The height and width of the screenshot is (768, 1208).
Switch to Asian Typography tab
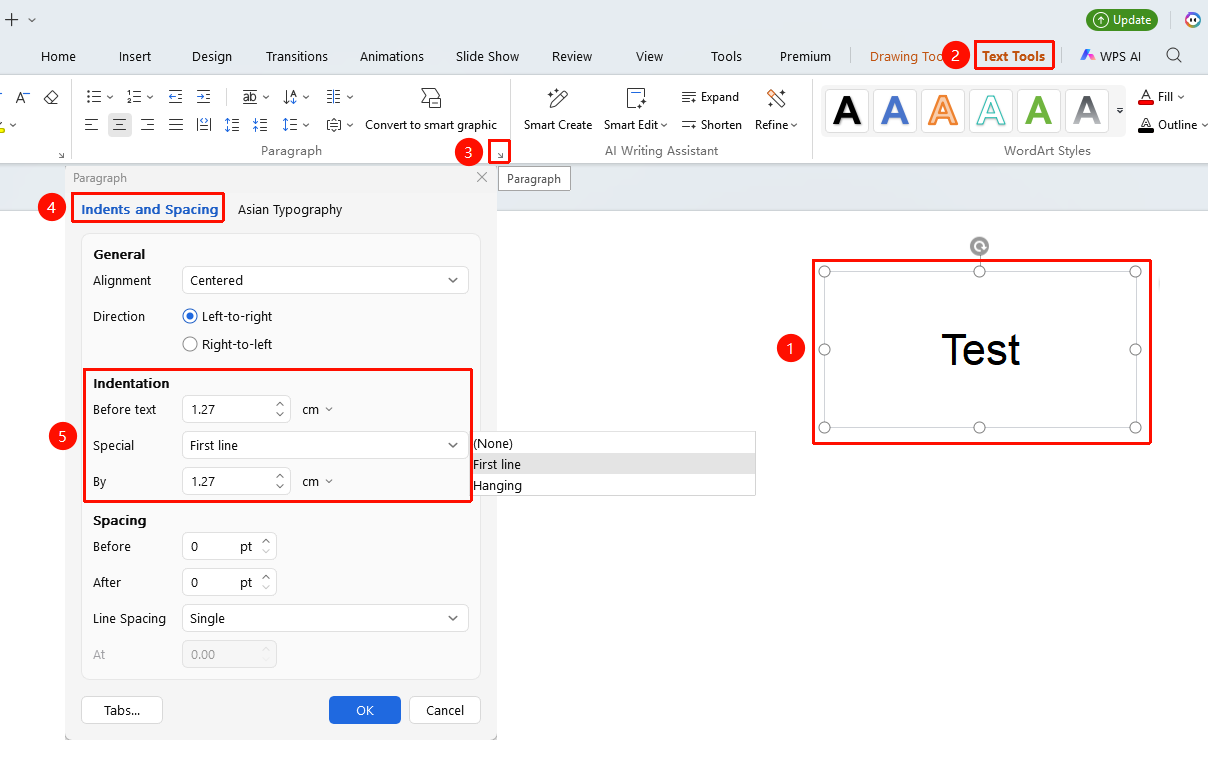290,209
